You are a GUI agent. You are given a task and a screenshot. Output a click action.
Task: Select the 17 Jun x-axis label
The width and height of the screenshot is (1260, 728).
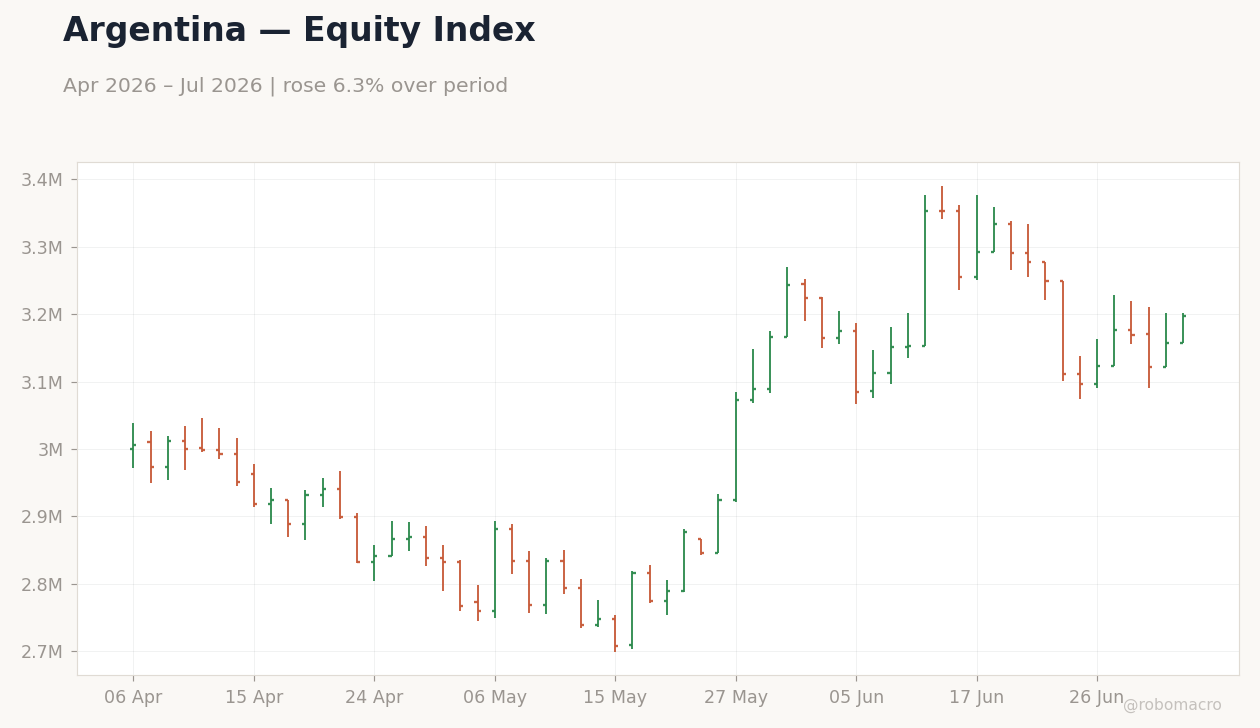click(977, 697)
